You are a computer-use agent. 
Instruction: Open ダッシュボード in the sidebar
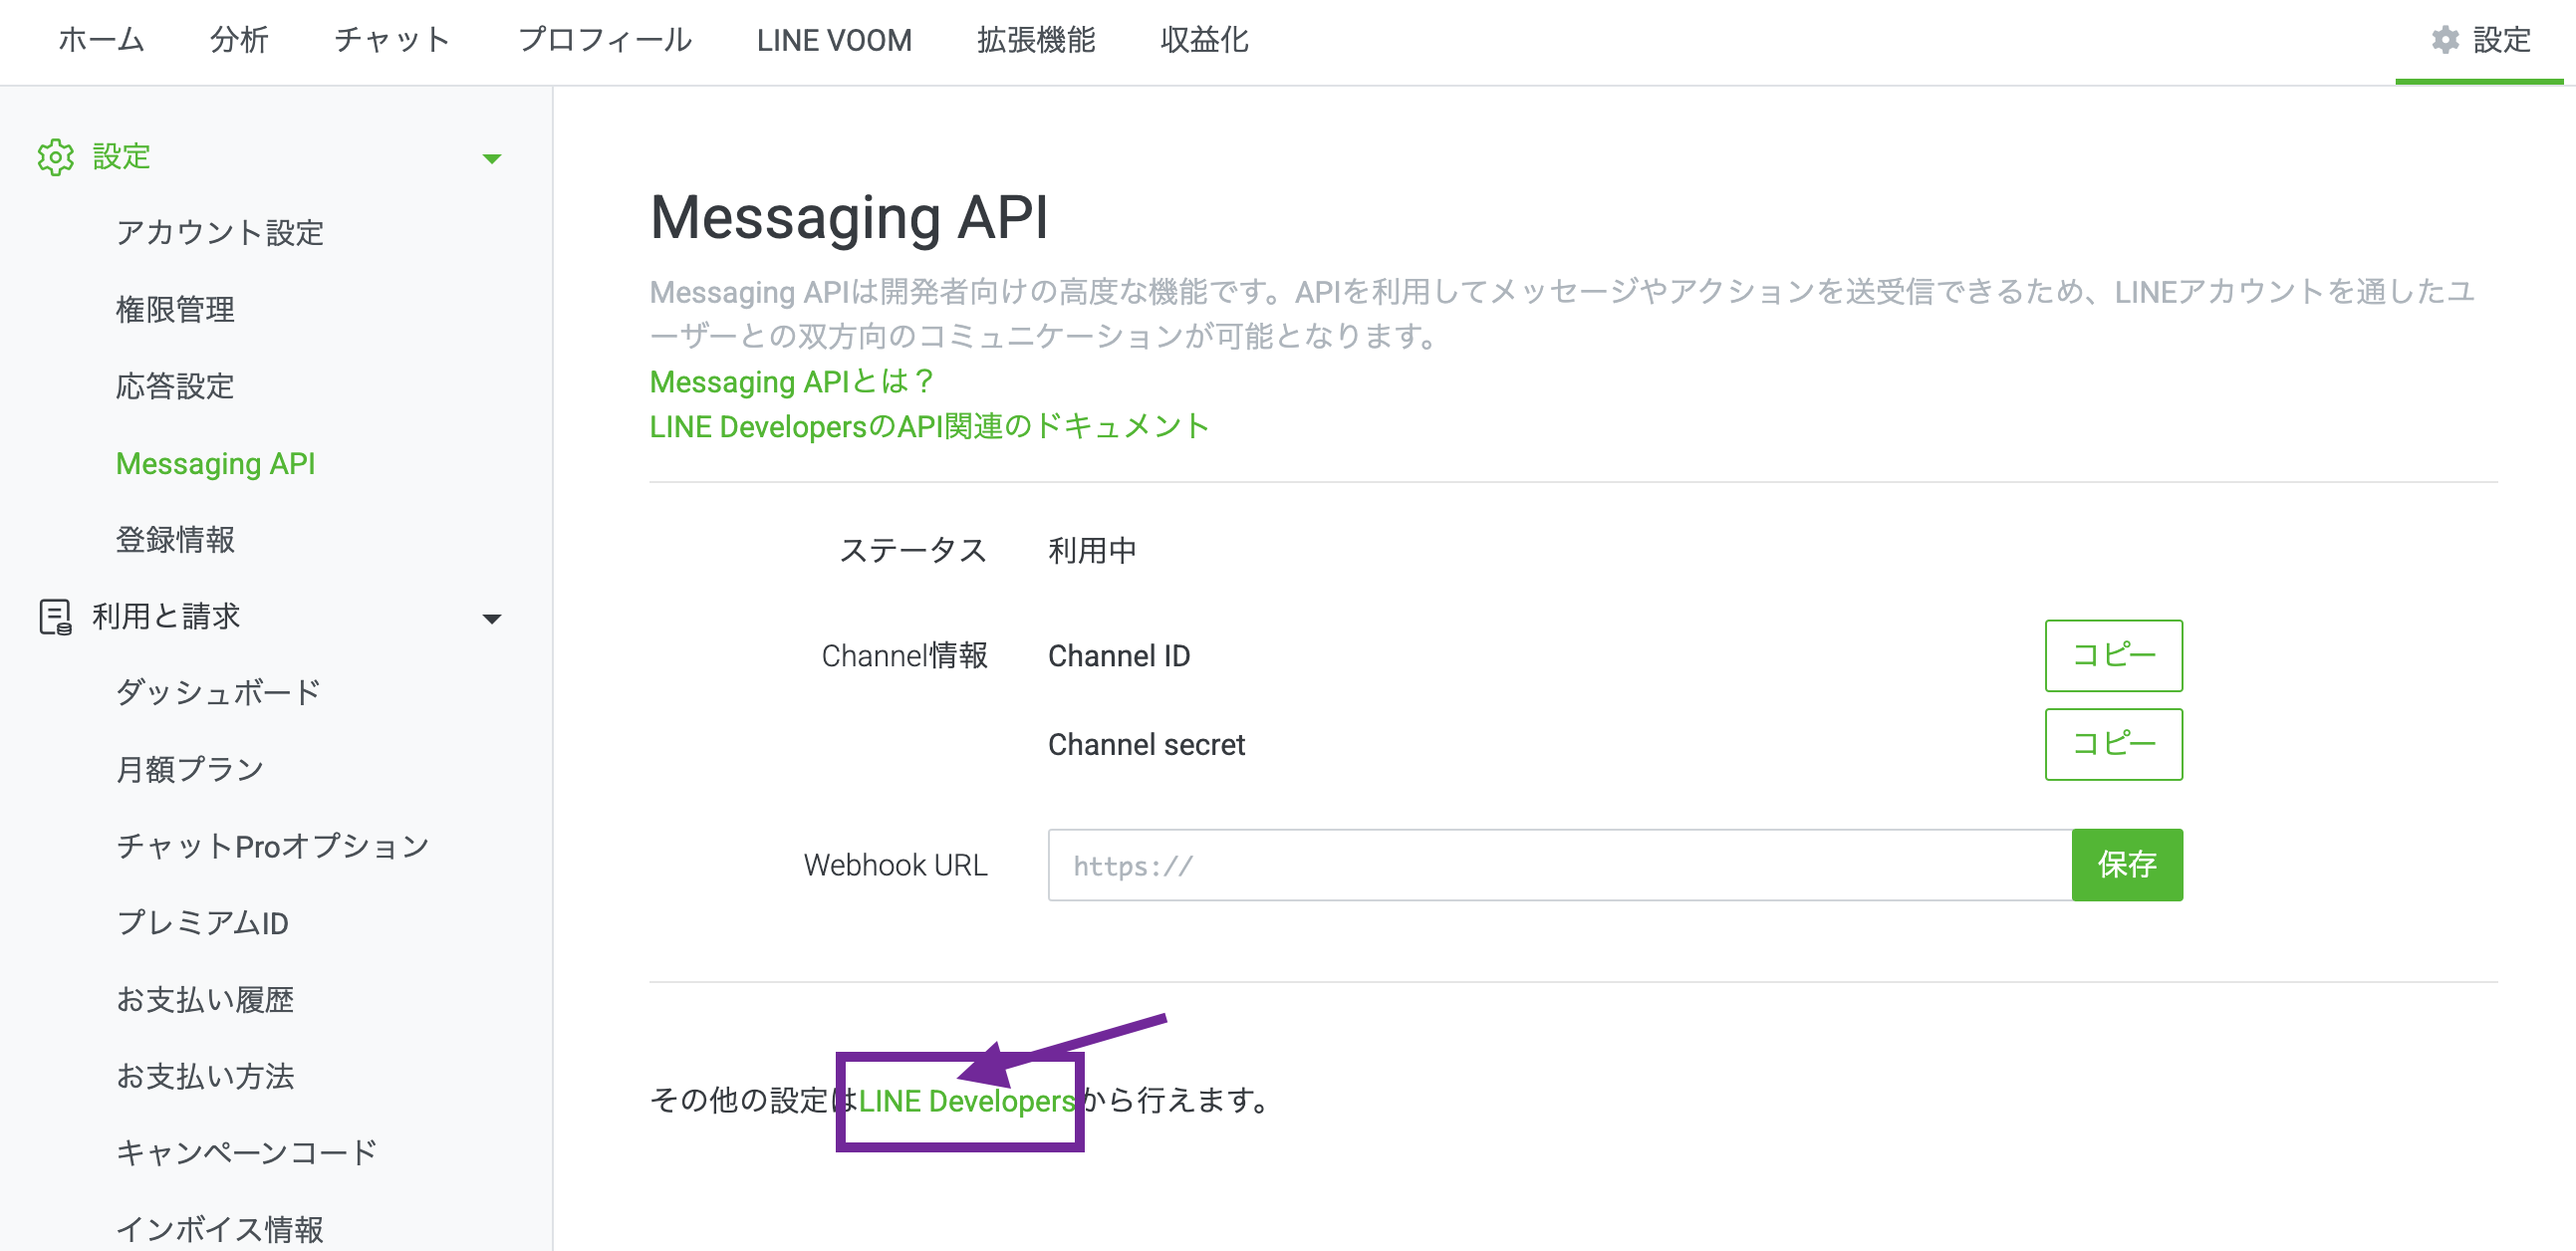coord(219,692)
